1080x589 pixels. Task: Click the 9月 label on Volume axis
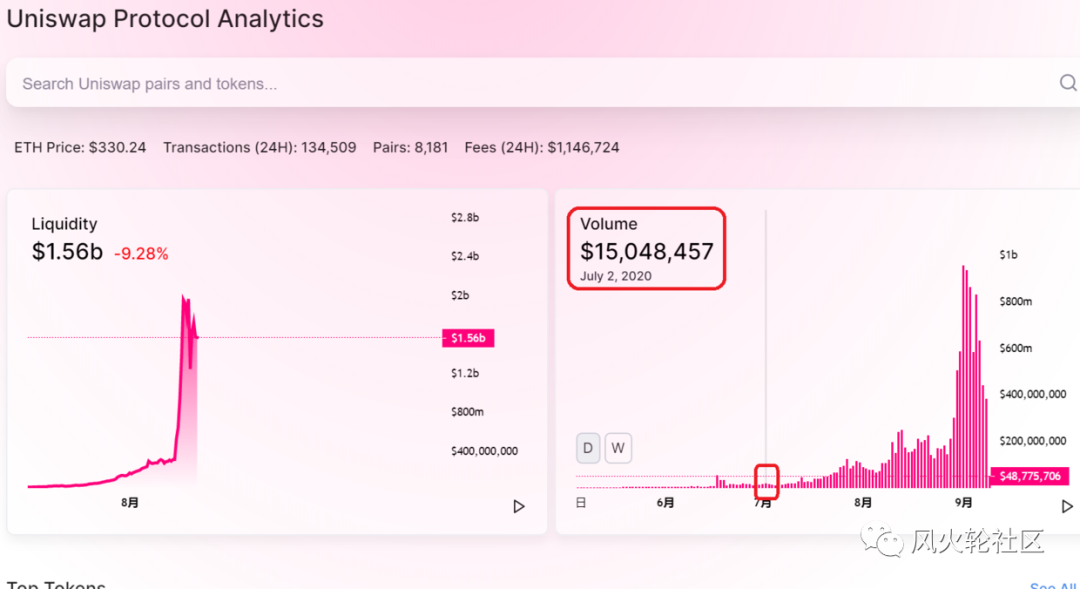[963, 503]
